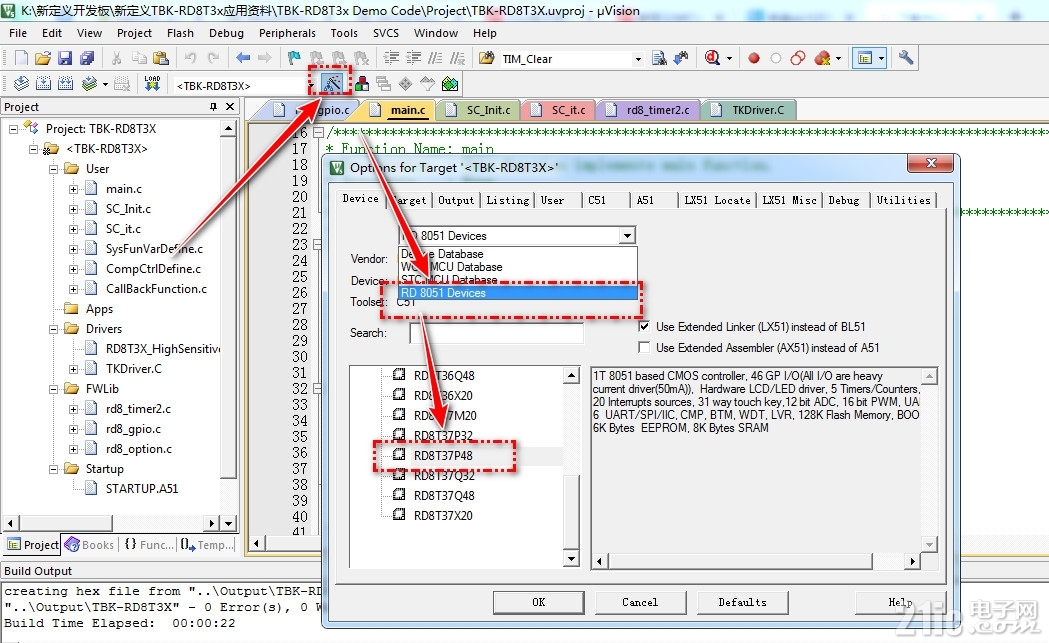Select the Apps folder in the project tree
This screenshot has height=643, width=1049.
click(99, 309)
